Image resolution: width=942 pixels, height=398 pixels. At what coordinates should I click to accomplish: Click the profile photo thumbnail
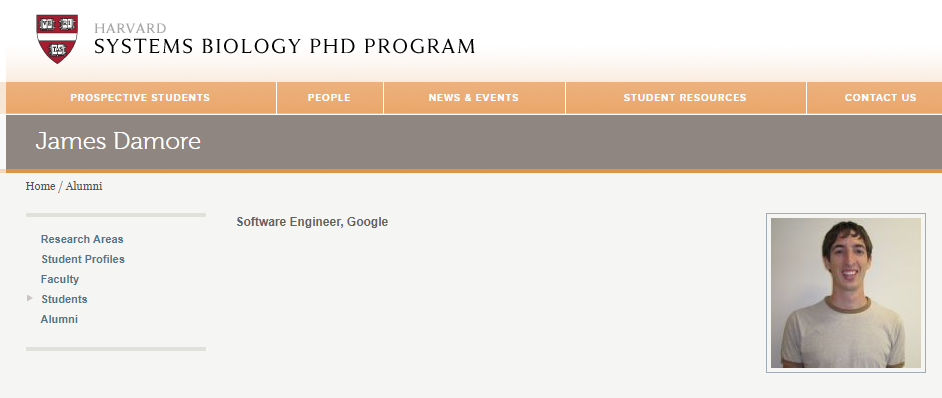(846, 293)
